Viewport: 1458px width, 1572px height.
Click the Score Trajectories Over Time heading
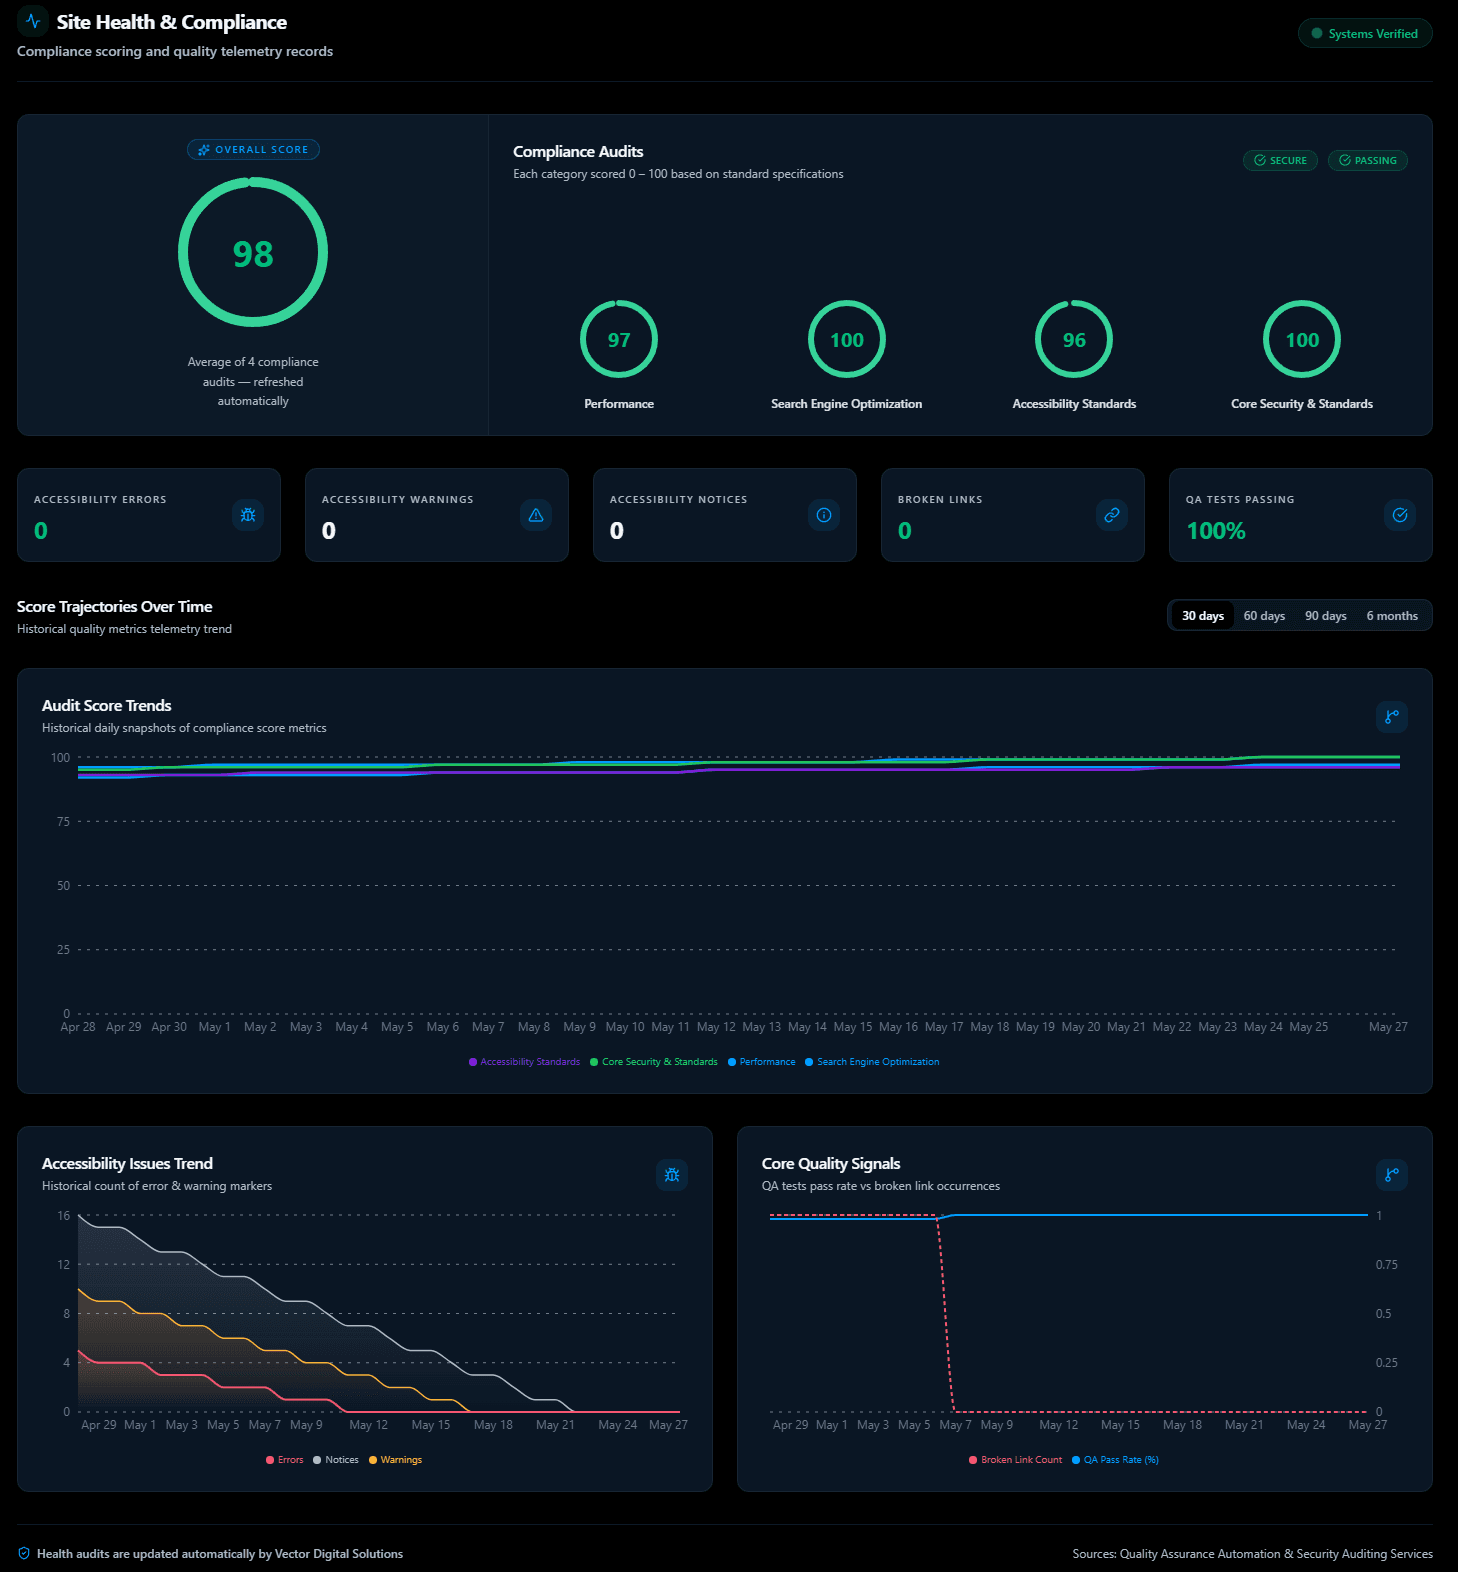[x=114, y=606]
